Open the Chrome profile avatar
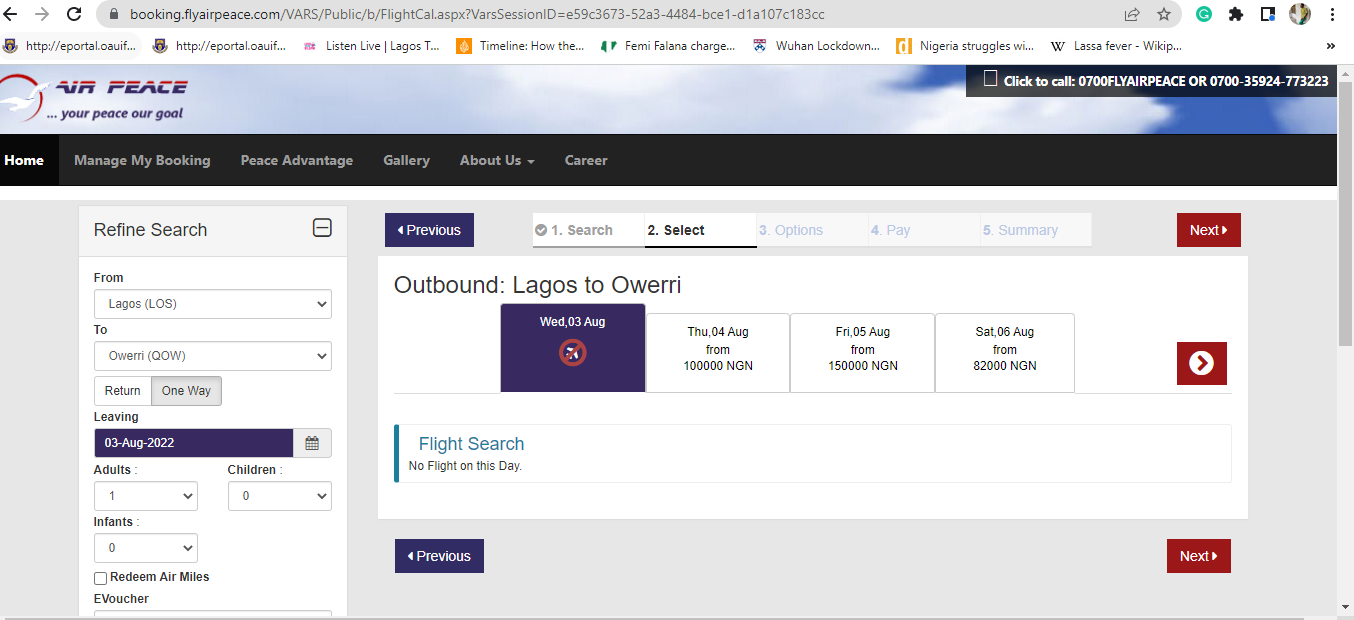This screenshot has width=1354, height=620. (x=1300, y=14)
